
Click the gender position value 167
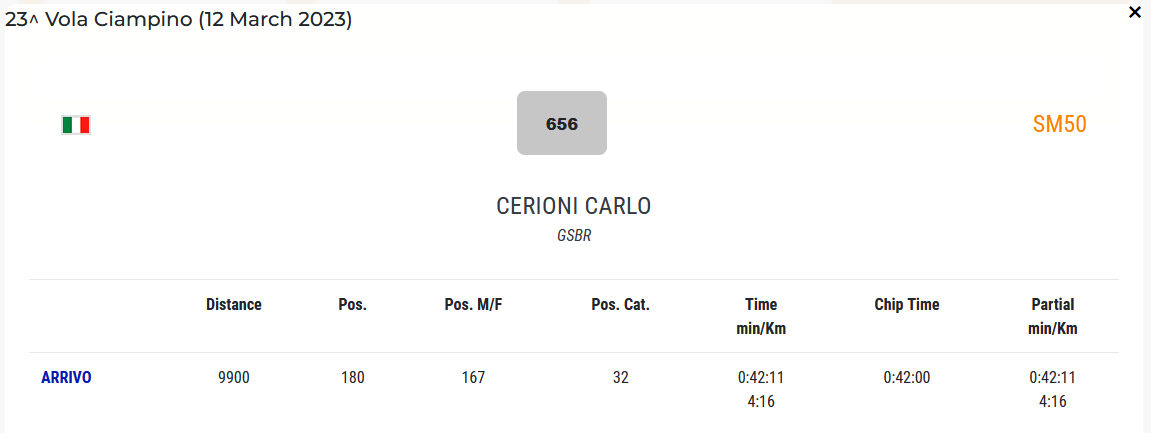pyautogui.click(x=473, y=377)
